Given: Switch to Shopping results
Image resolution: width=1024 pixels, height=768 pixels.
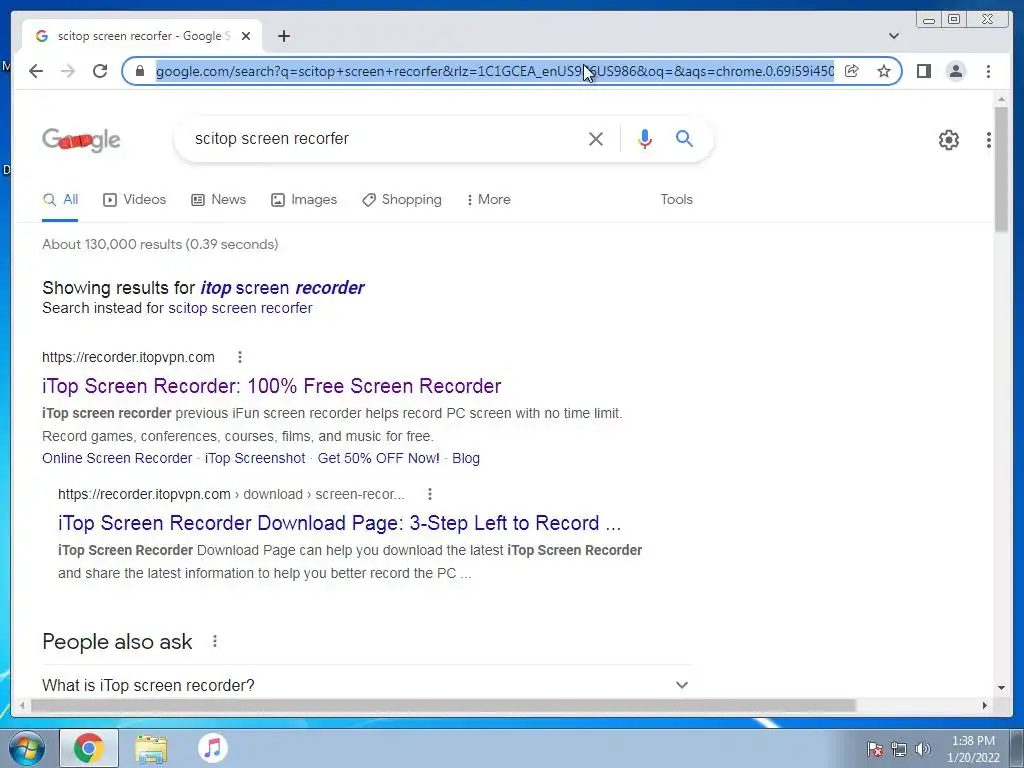Looking at the screenshot, I should pyautogui.click(x=402, y=200).
